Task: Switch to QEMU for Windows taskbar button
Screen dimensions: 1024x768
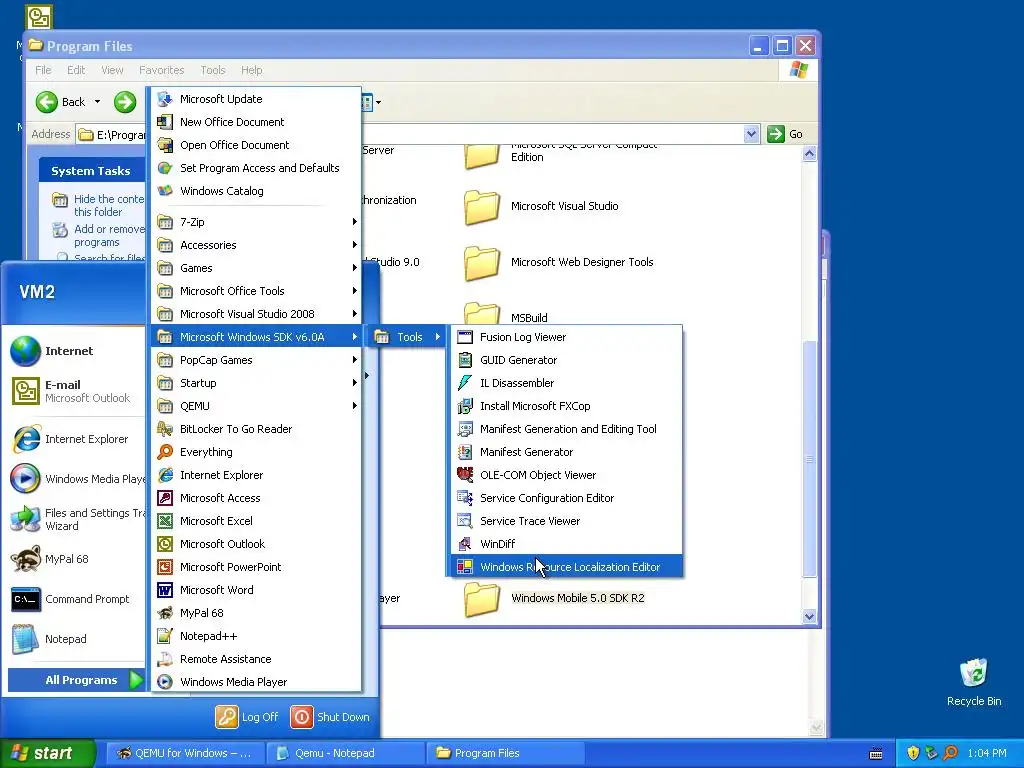Action: (187, 753)
